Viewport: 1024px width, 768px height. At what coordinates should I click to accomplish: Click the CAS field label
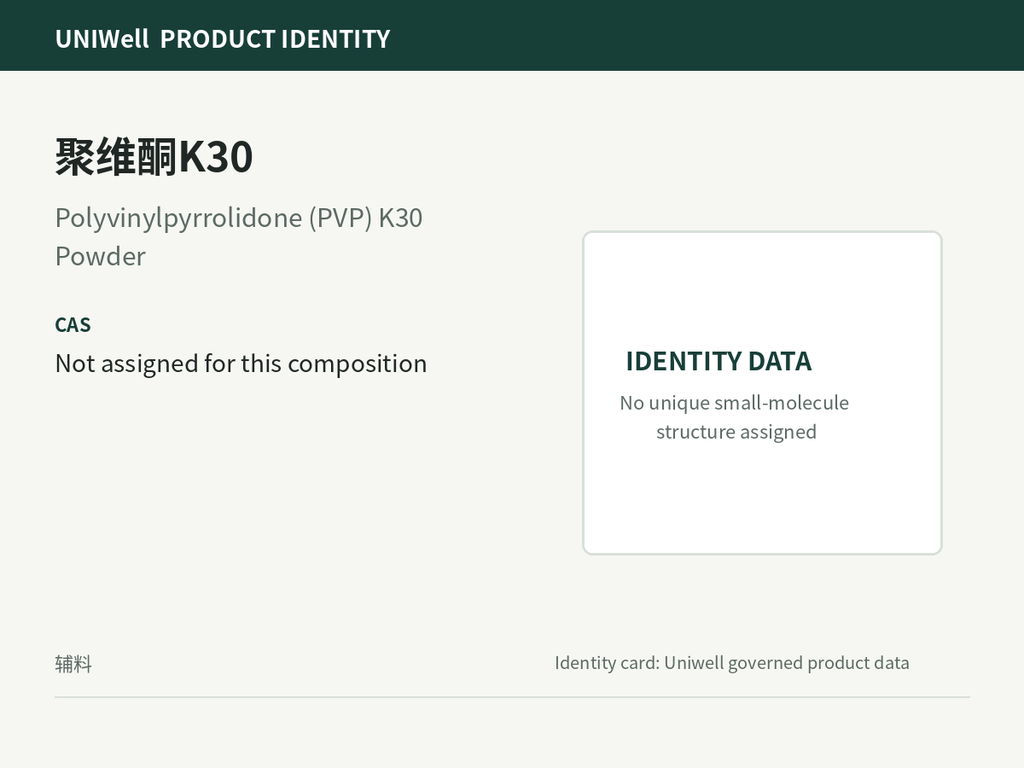tap(72, 325)
